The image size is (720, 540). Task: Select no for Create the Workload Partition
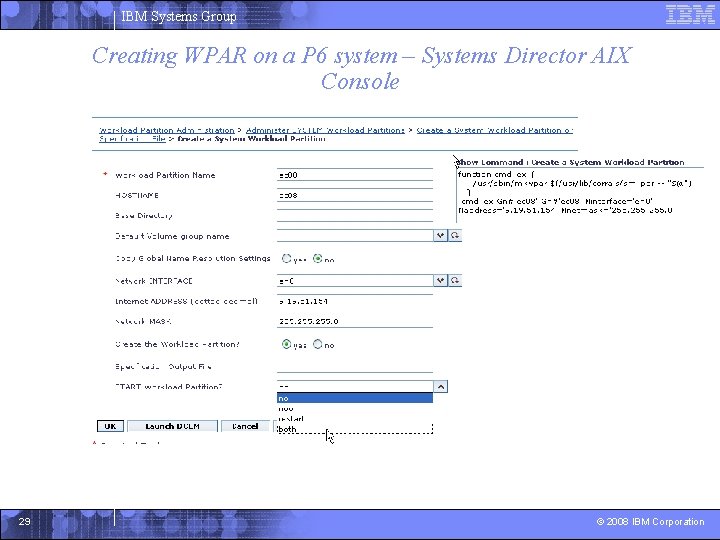point(317,344)
